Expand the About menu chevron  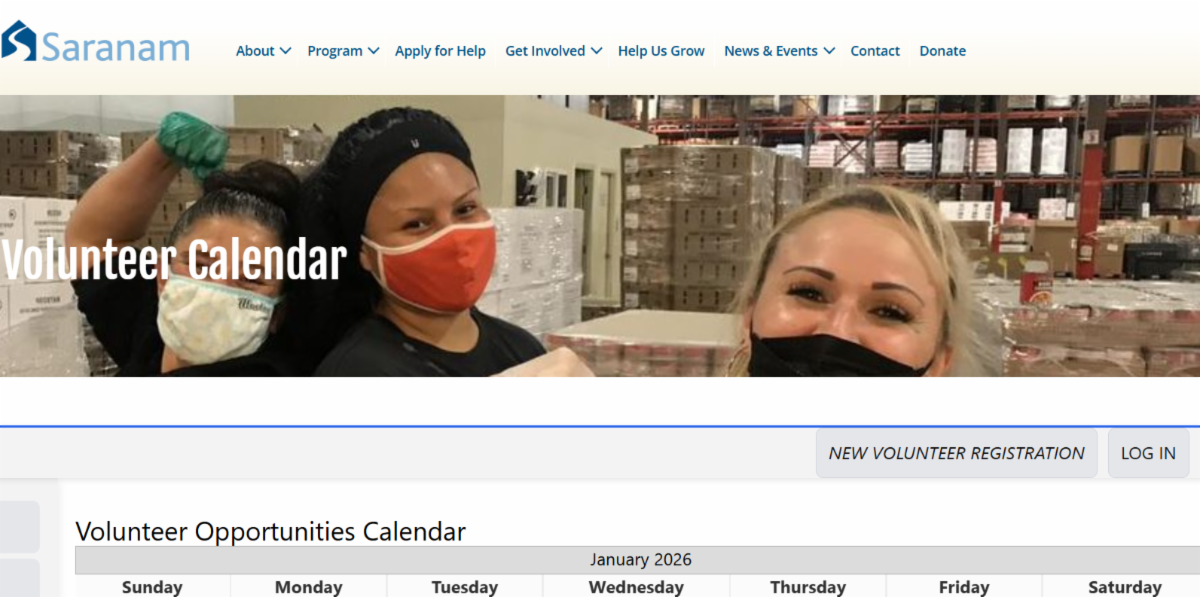coord(285,51)
